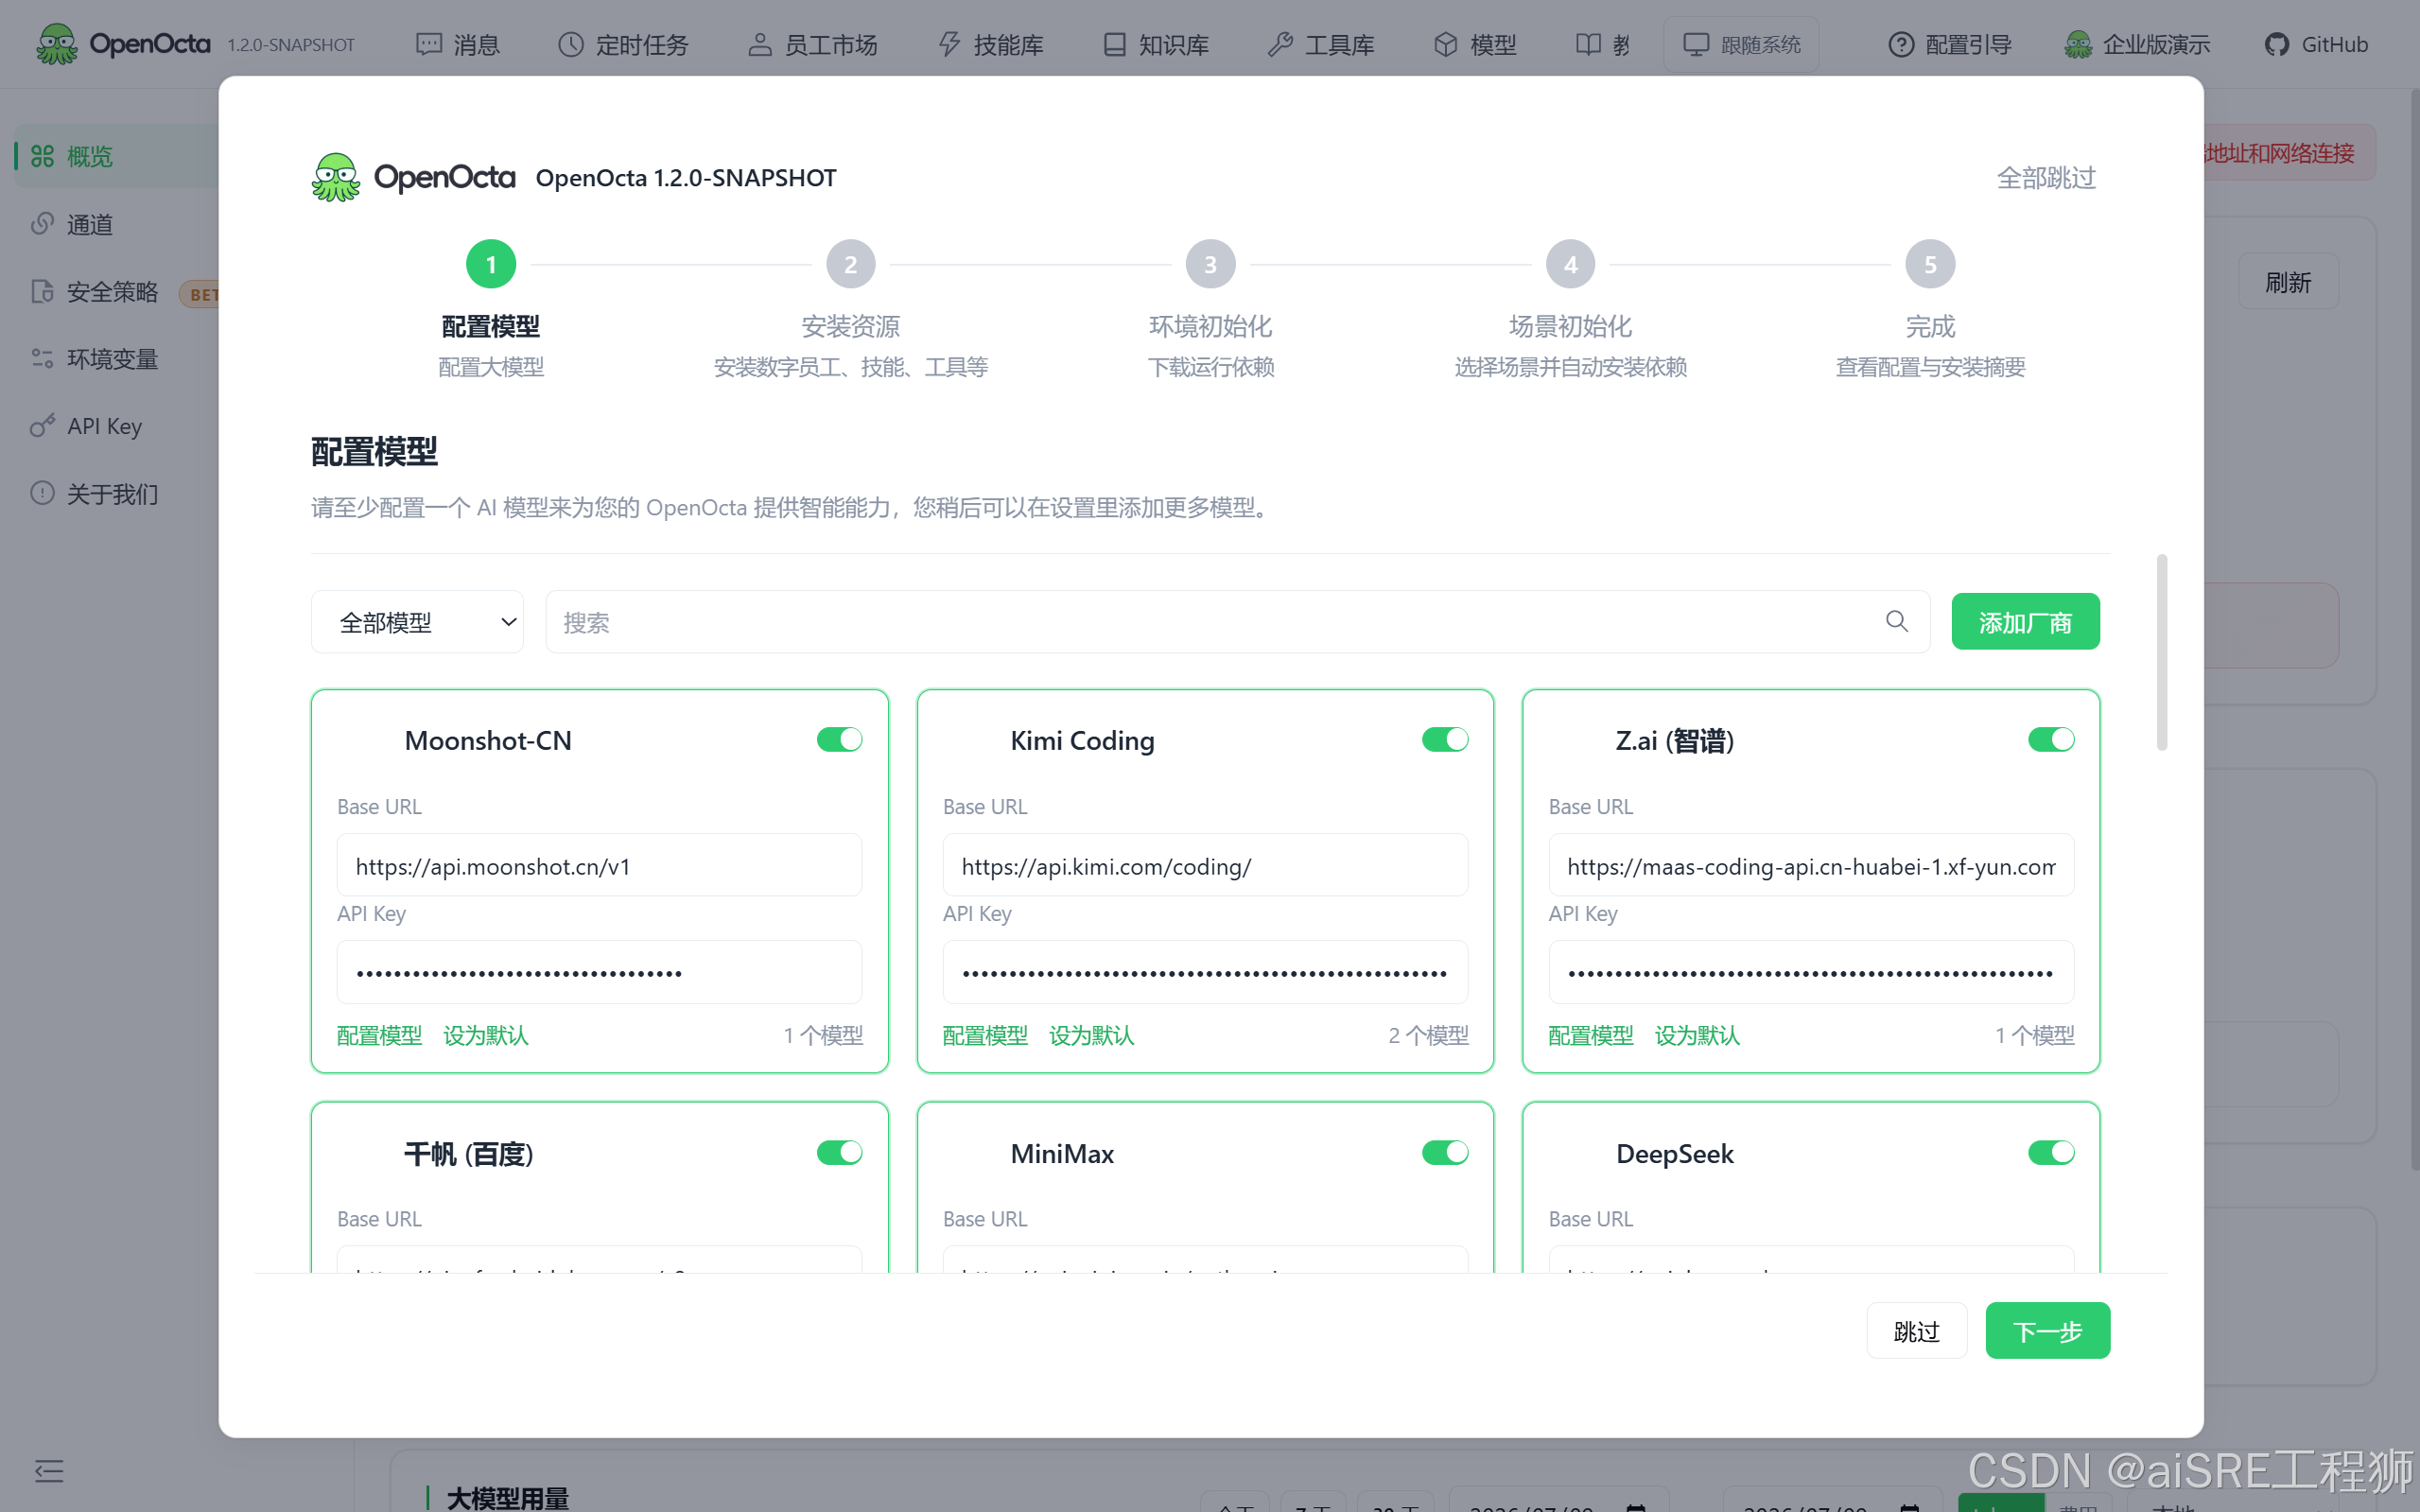This screenshot has width=2420, height=1512.
Task: Toggle off the Moonshot-CN provider switch
Action: tap(840, 739)
